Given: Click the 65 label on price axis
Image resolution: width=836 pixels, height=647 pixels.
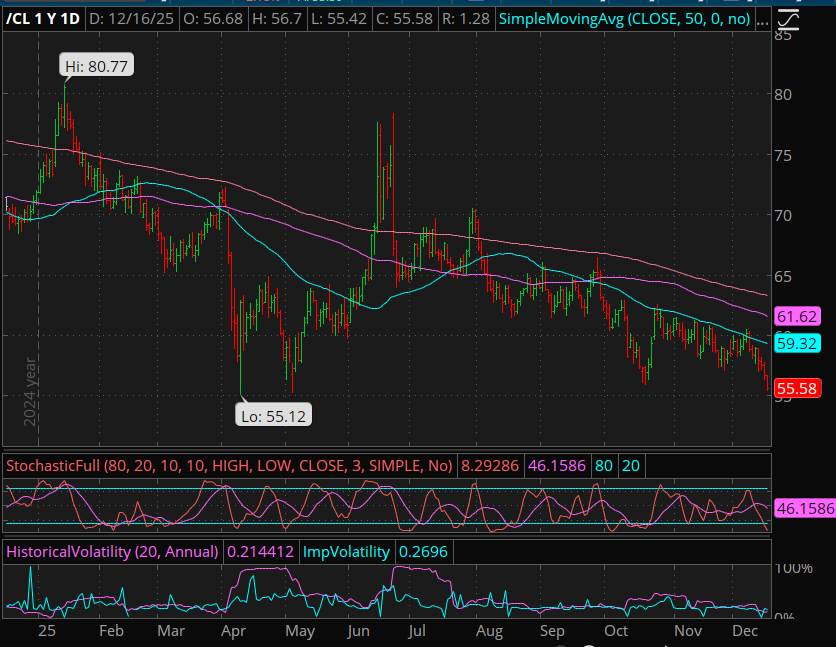Looking at the screenshot, I should pyautogui.click(x=783, y=277).
